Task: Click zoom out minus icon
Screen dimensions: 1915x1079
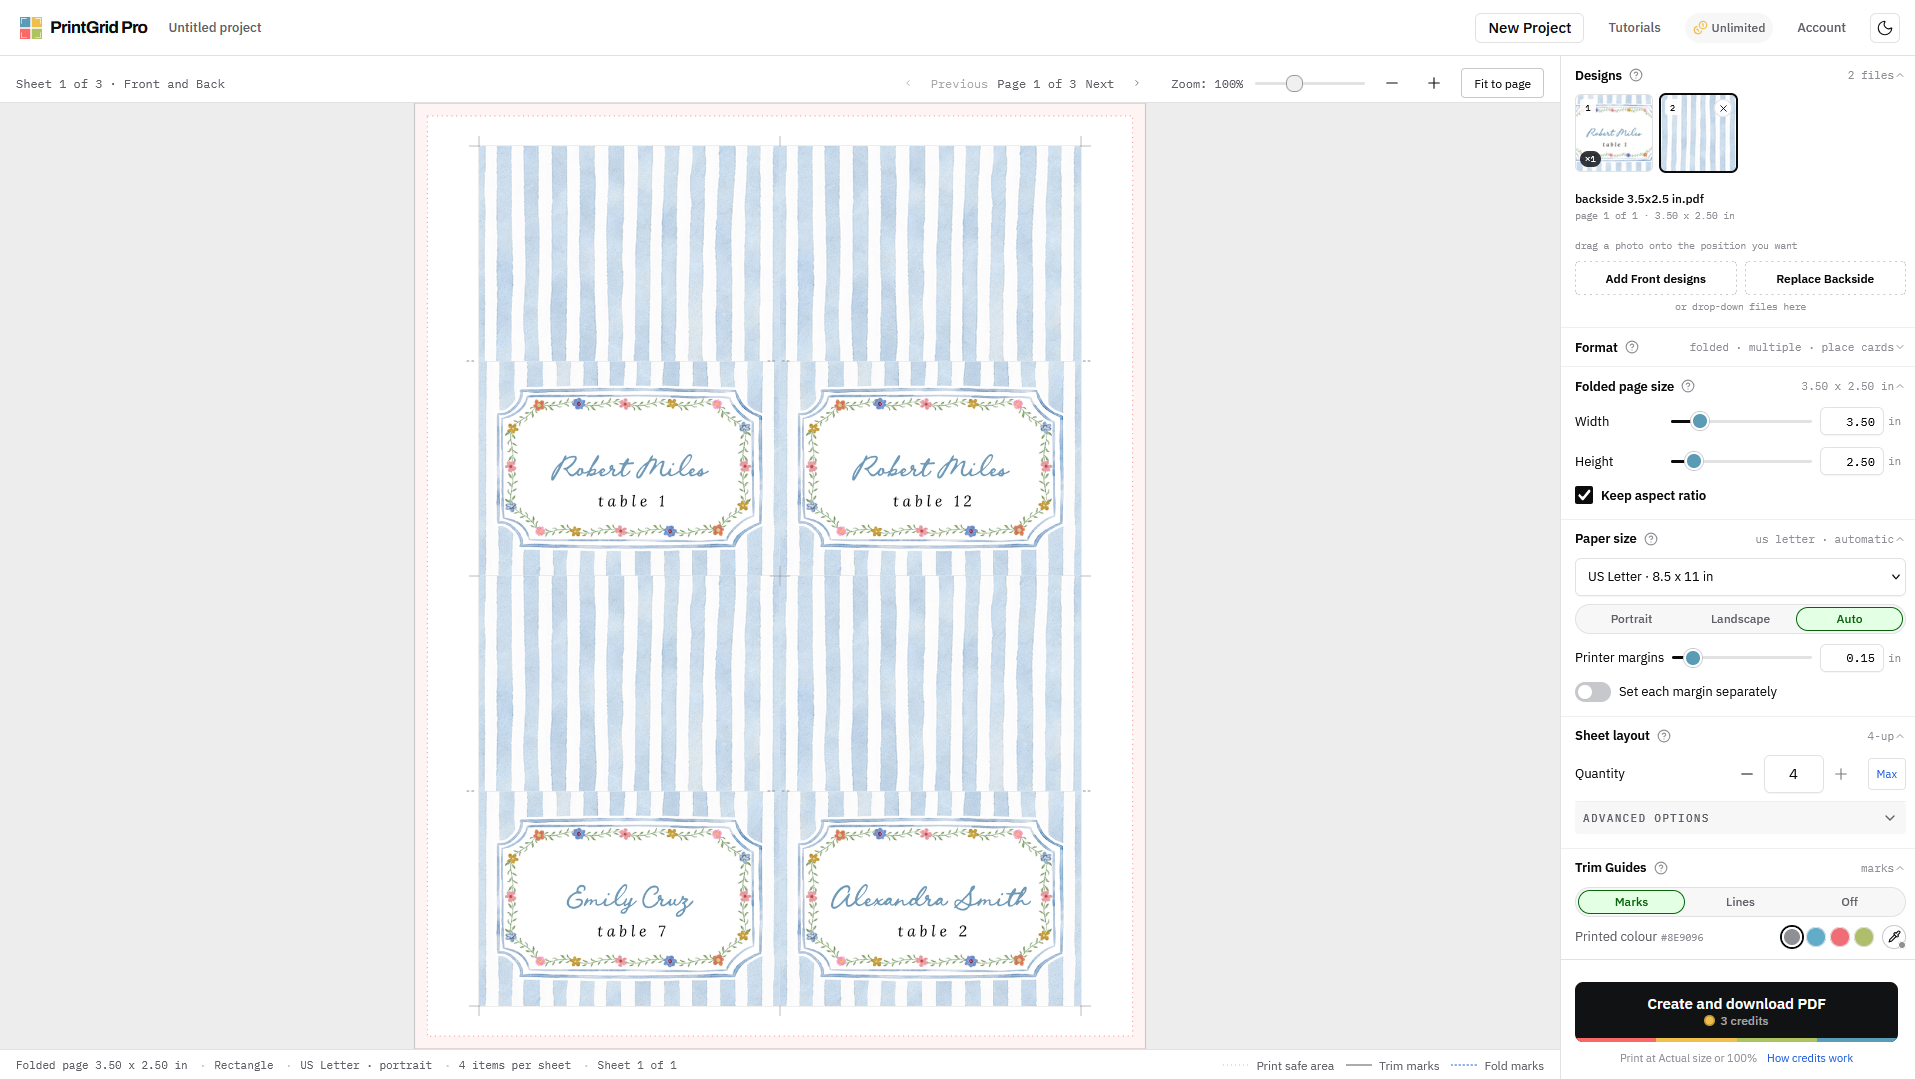Action: pyautogui.click(x=1392, y=83)
